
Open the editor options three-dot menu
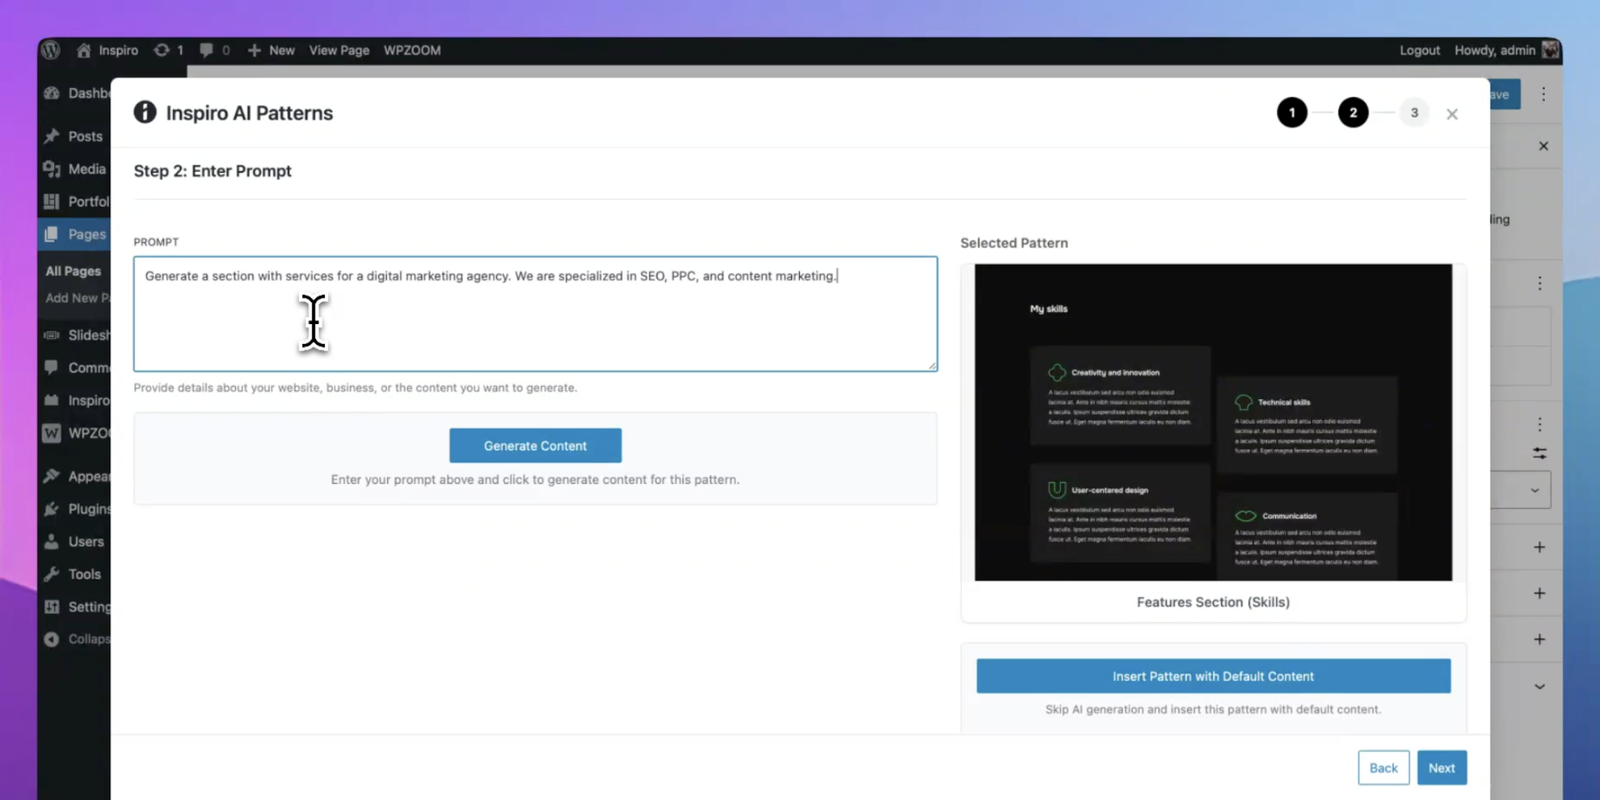click(x=1543, y=94)
